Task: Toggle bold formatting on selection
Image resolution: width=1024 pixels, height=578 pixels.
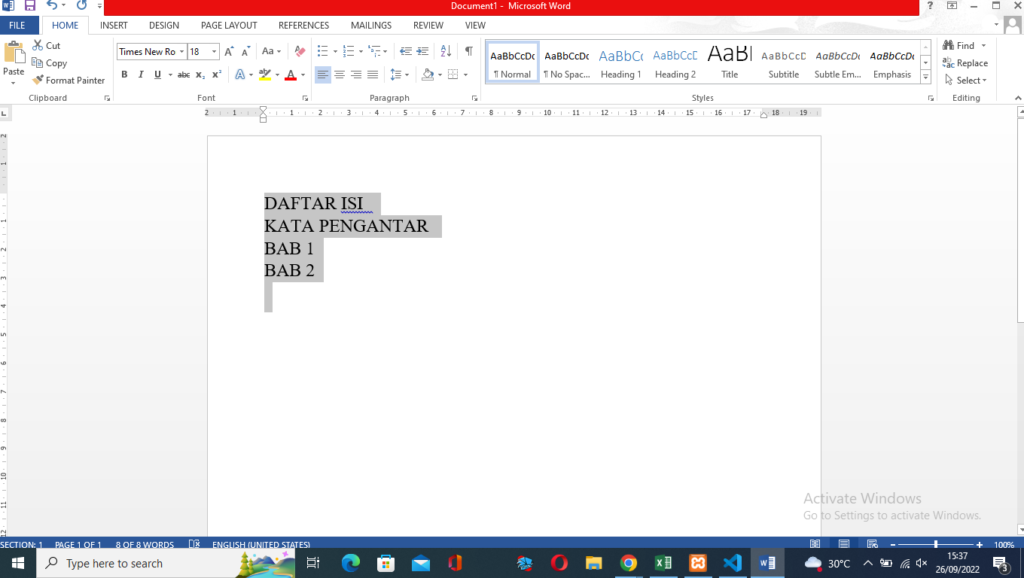Action: 125,74
